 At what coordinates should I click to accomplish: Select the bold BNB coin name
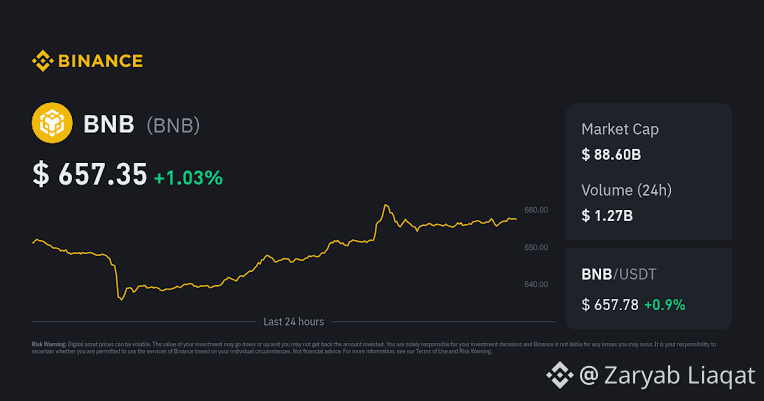(109, 124)
